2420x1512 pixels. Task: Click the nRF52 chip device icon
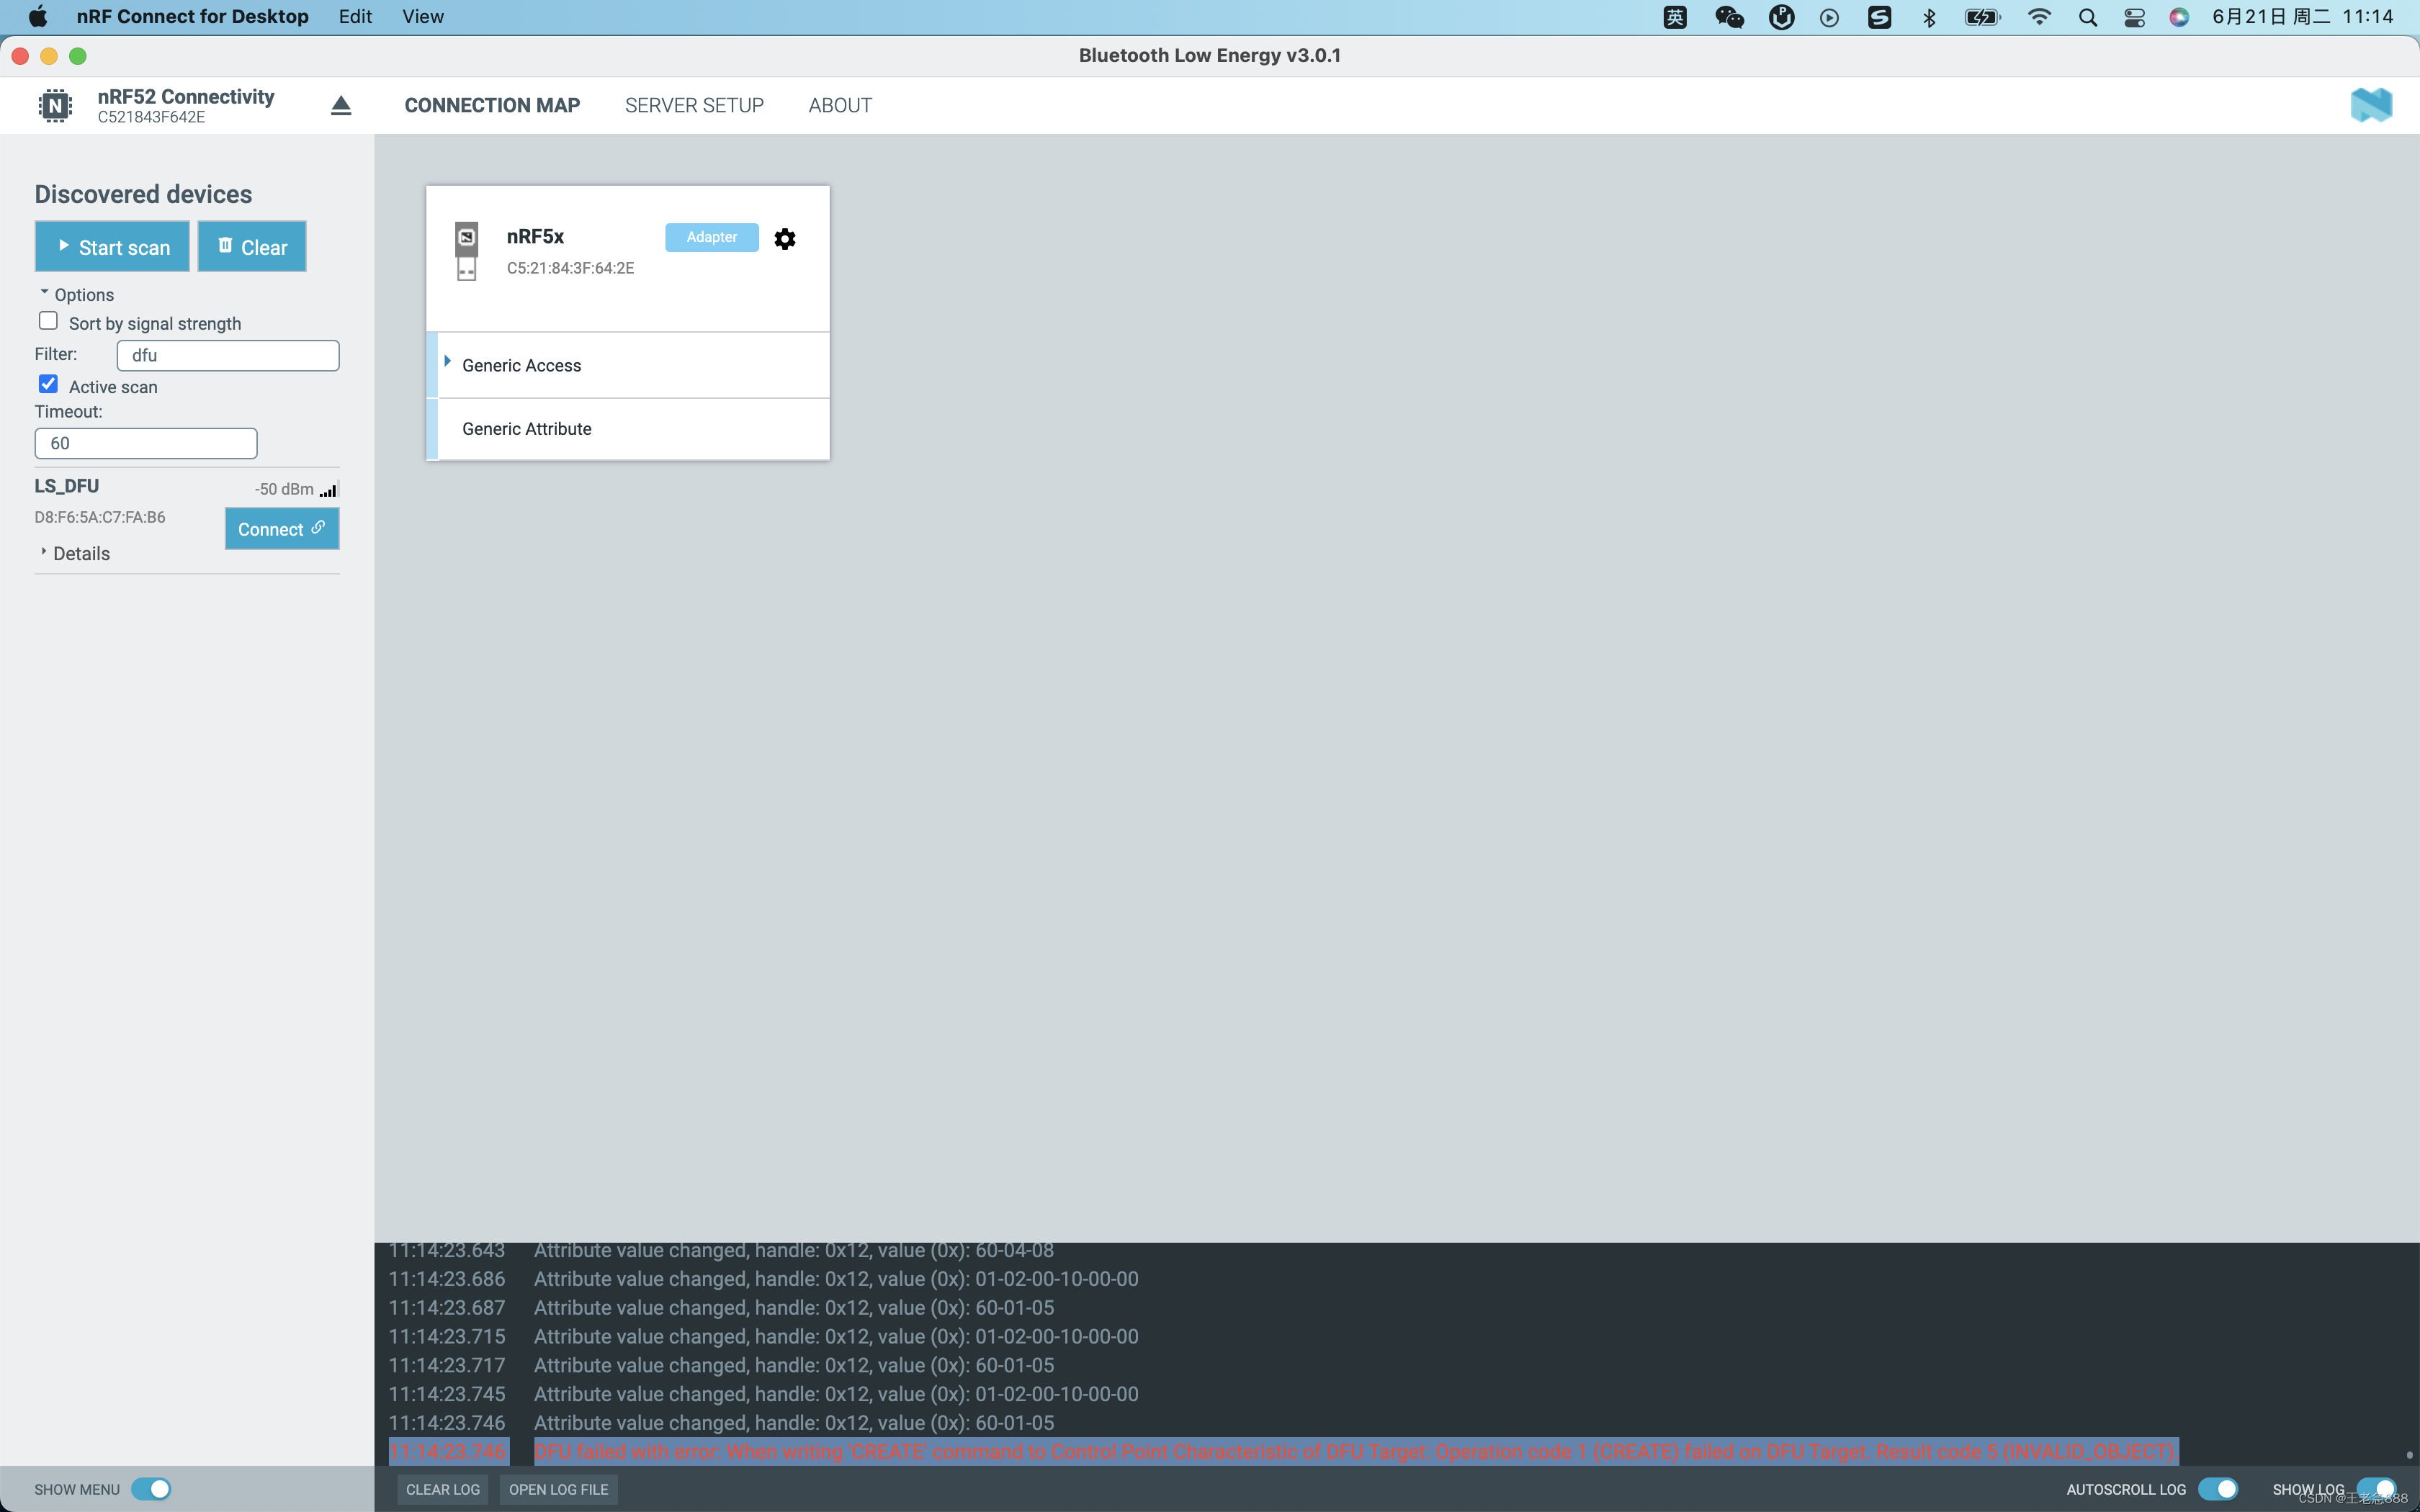coord(55,105)
